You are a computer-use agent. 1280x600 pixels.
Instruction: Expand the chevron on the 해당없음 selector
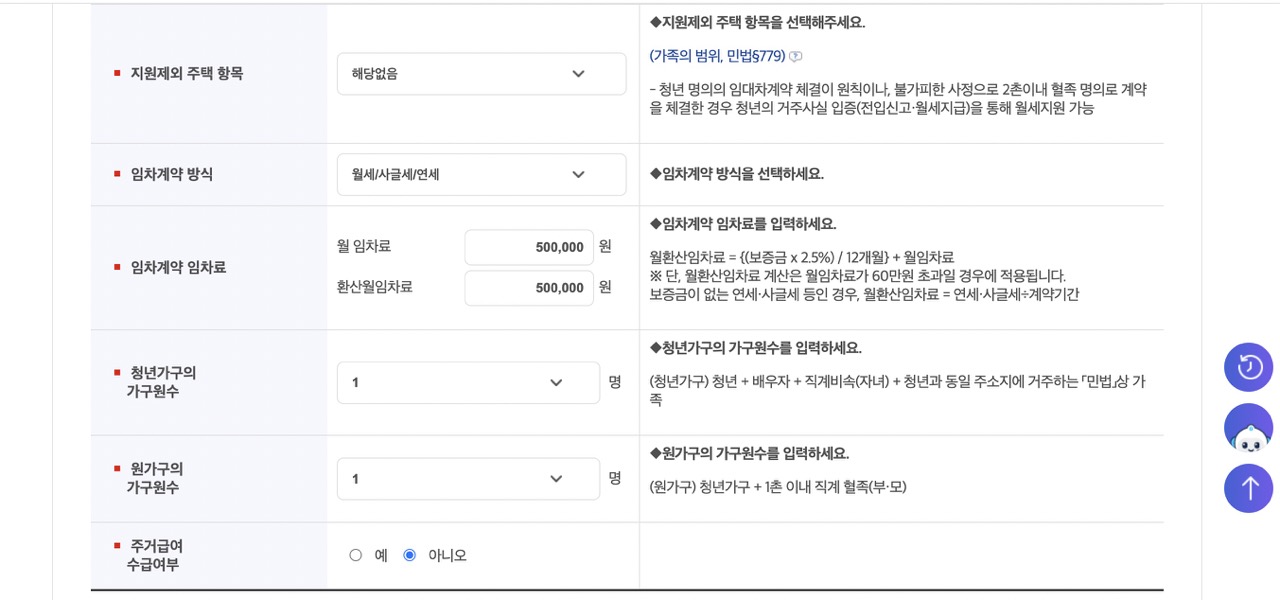[x=578, y=73]
